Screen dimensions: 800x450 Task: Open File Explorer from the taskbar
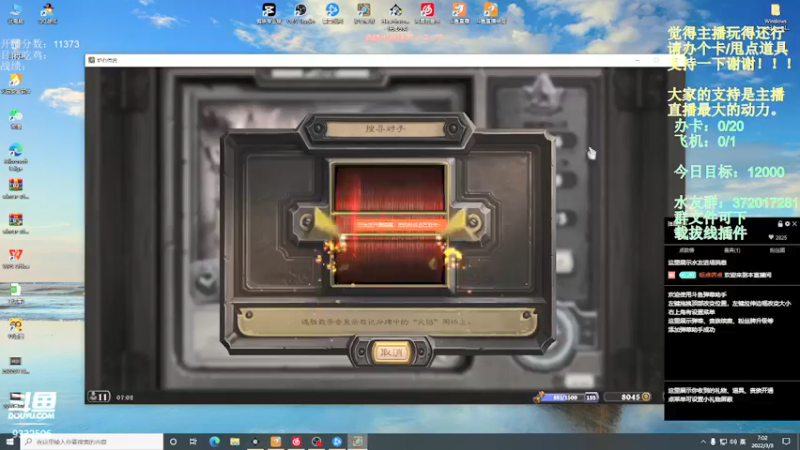pos(235,441)
